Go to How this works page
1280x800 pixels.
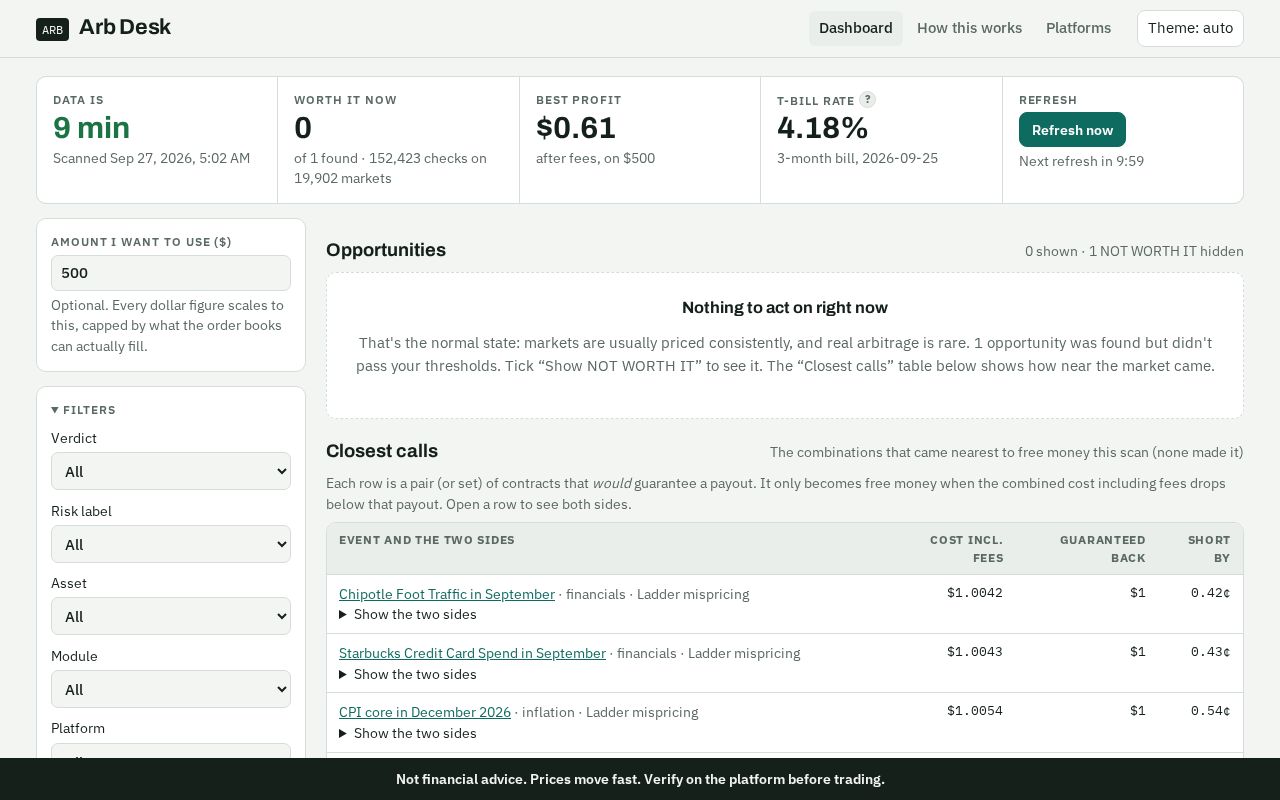click(969, 28)
